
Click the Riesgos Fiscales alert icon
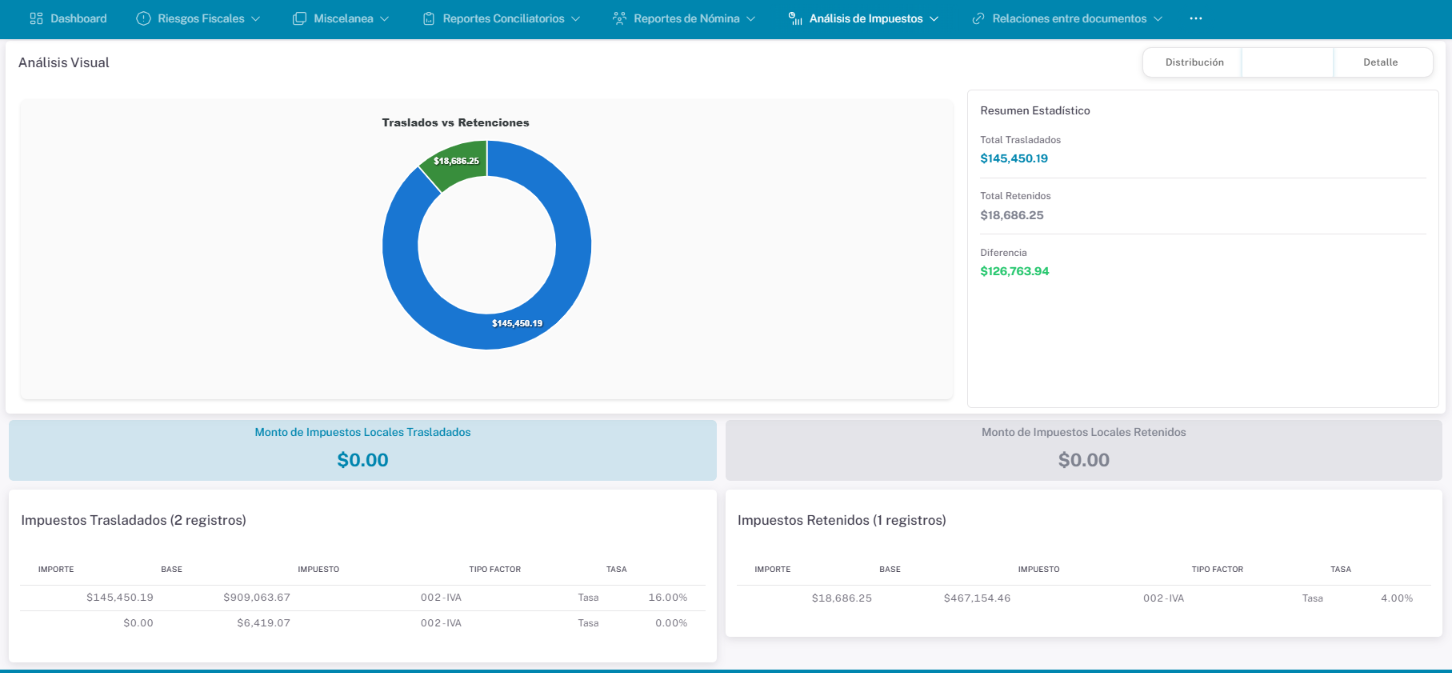coord(143,19)
